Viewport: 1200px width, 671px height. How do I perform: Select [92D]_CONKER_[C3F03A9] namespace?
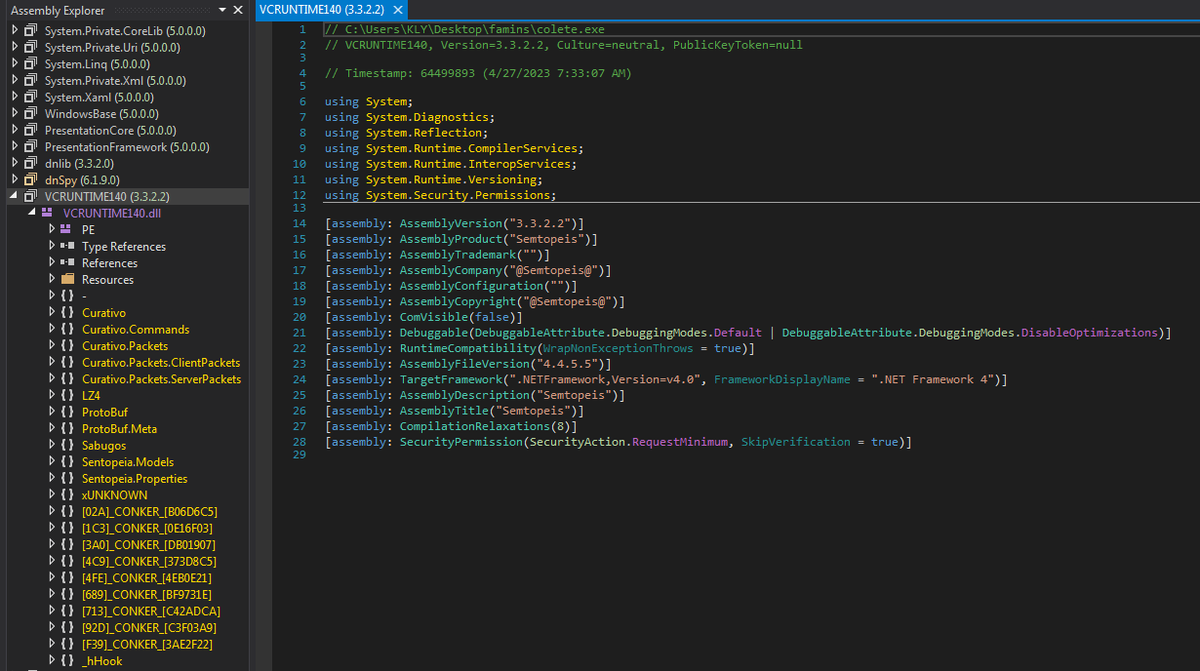click(x=149, y=628)
